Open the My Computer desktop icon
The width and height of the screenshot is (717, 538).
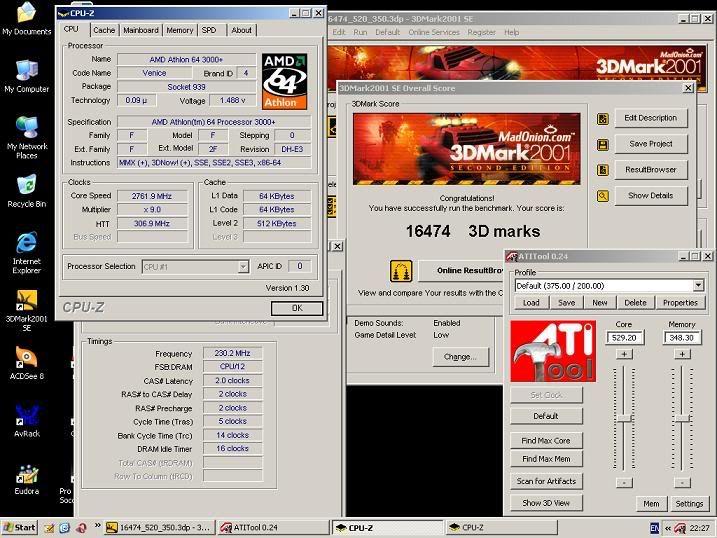[26, 71]
